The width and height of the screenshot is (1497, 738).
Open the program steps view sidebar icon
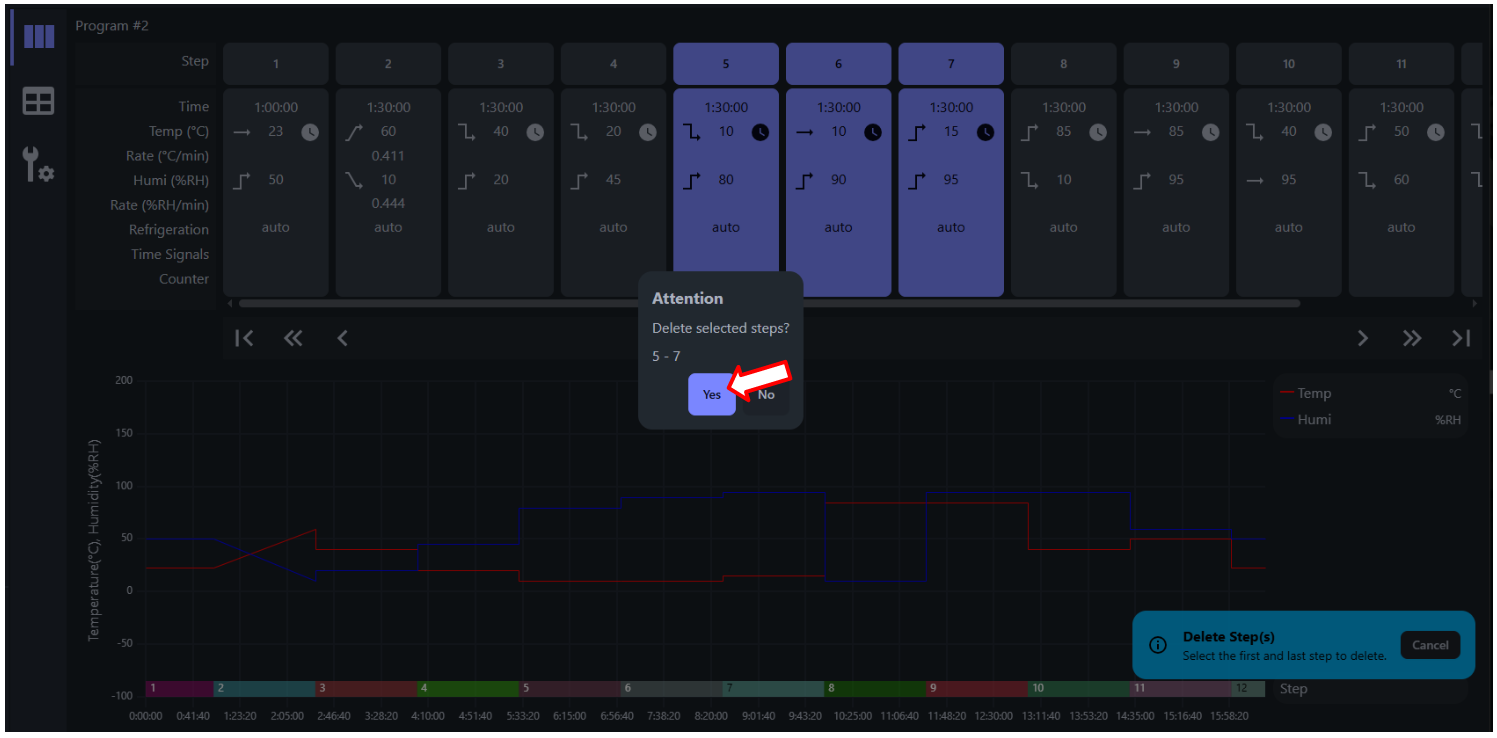[x=39, y=38]
